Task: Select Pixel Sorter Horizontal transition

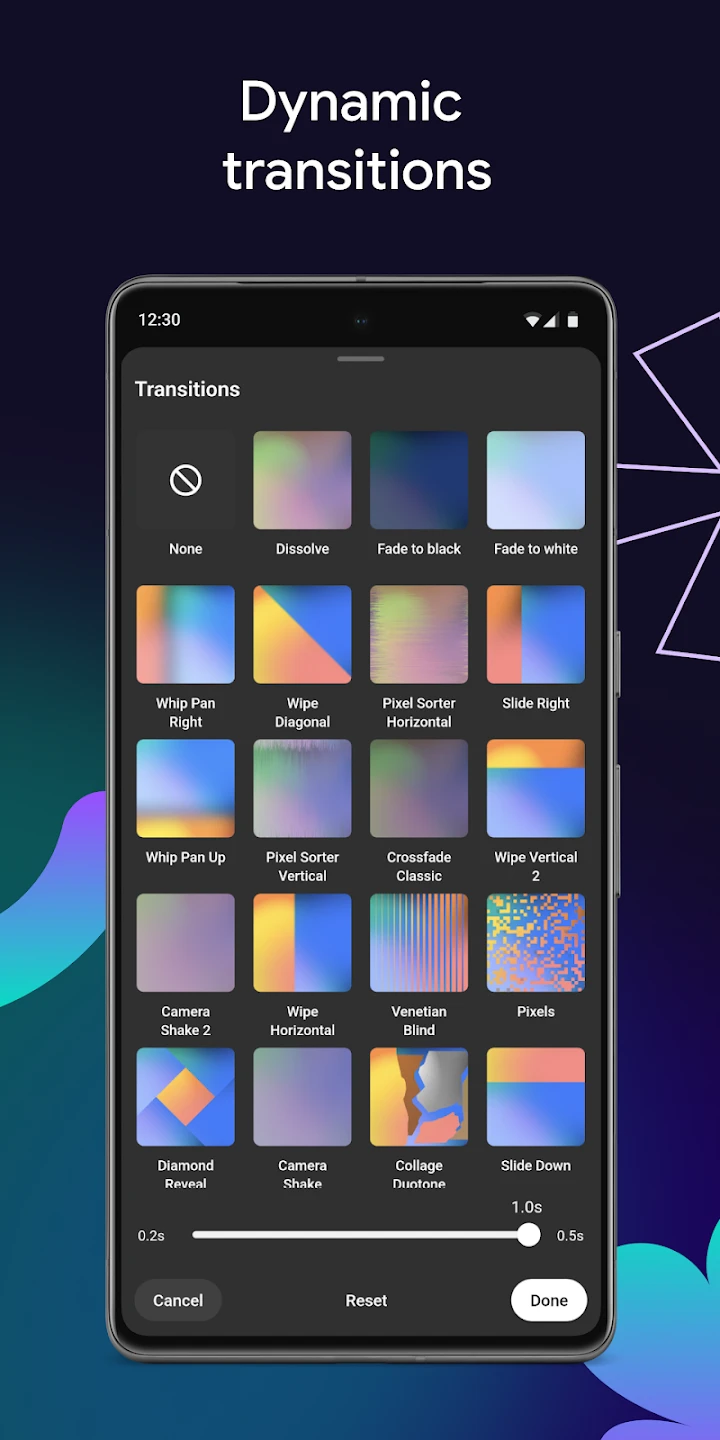Action: coord(419,635)
